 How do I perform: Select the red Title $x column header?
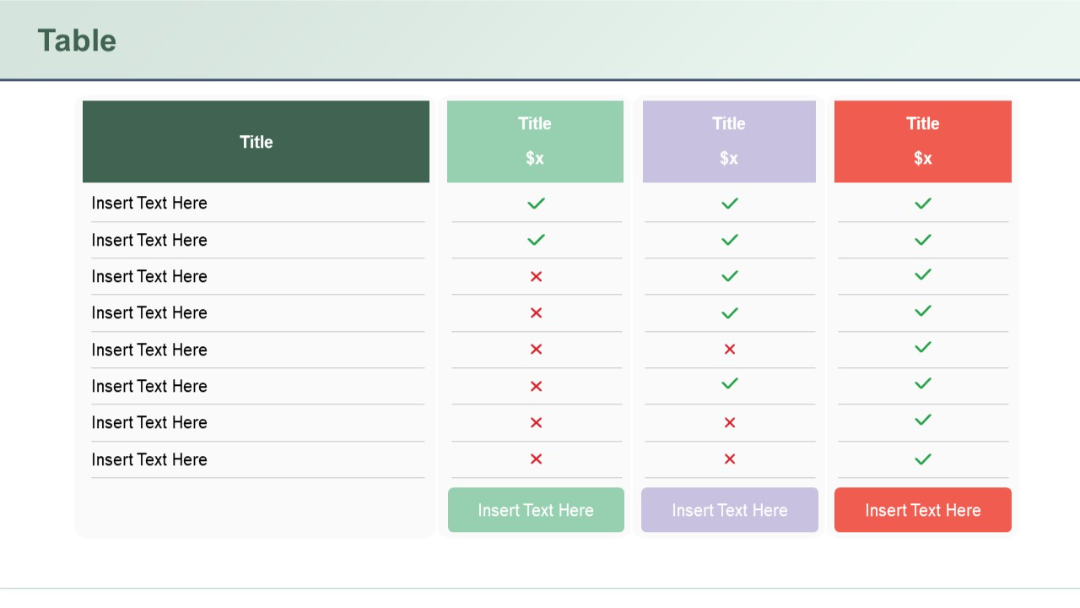pos(922,141)
